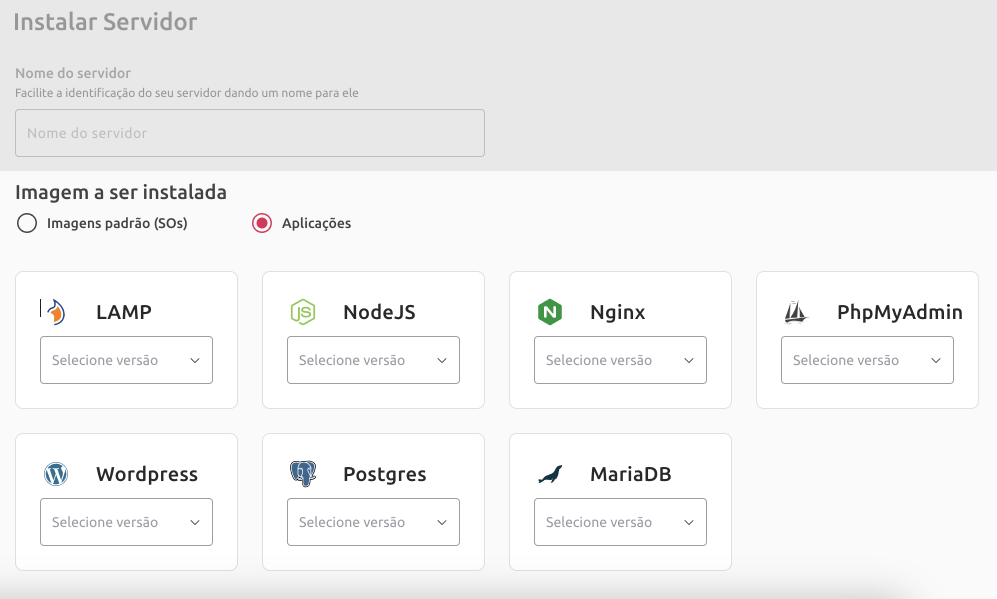Expand the Nginx version selector
This screenshot has width=997, height=599.
coord(620,360)
